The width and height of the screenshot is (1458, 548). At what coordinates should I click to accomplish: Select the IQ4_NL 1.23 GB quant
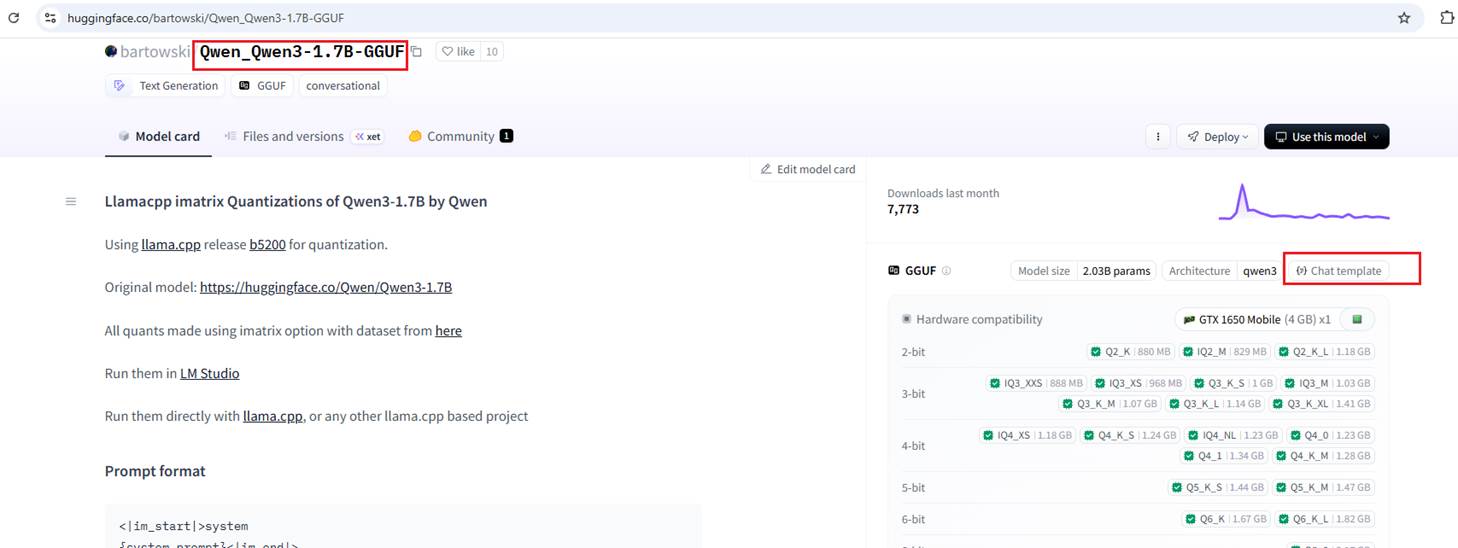pyautogui.click(x=1233, y=435)
